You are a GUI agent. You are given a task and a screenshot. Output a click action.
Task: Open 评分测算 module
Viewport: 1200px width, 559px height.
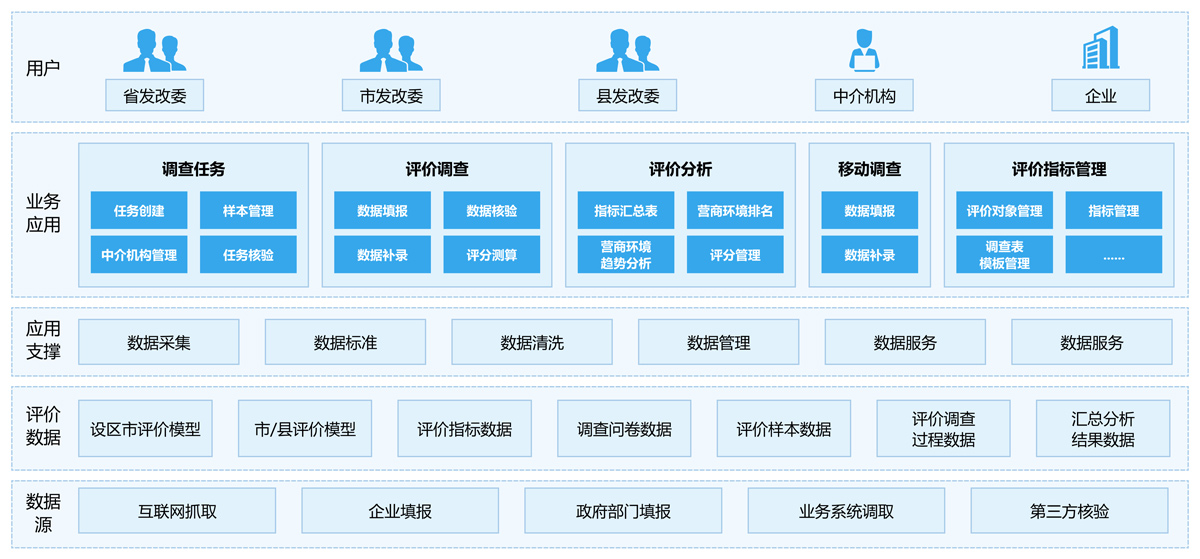[x=491, y=255]
